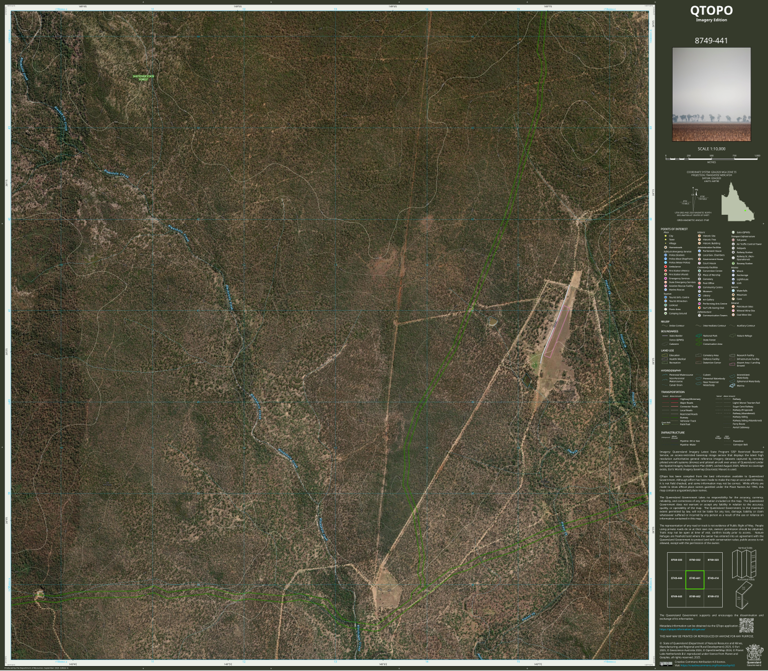Open the Creative Commons licence link
Image resolution: width=768 pixels, height=671 pixels.
(x=707, y=665)
